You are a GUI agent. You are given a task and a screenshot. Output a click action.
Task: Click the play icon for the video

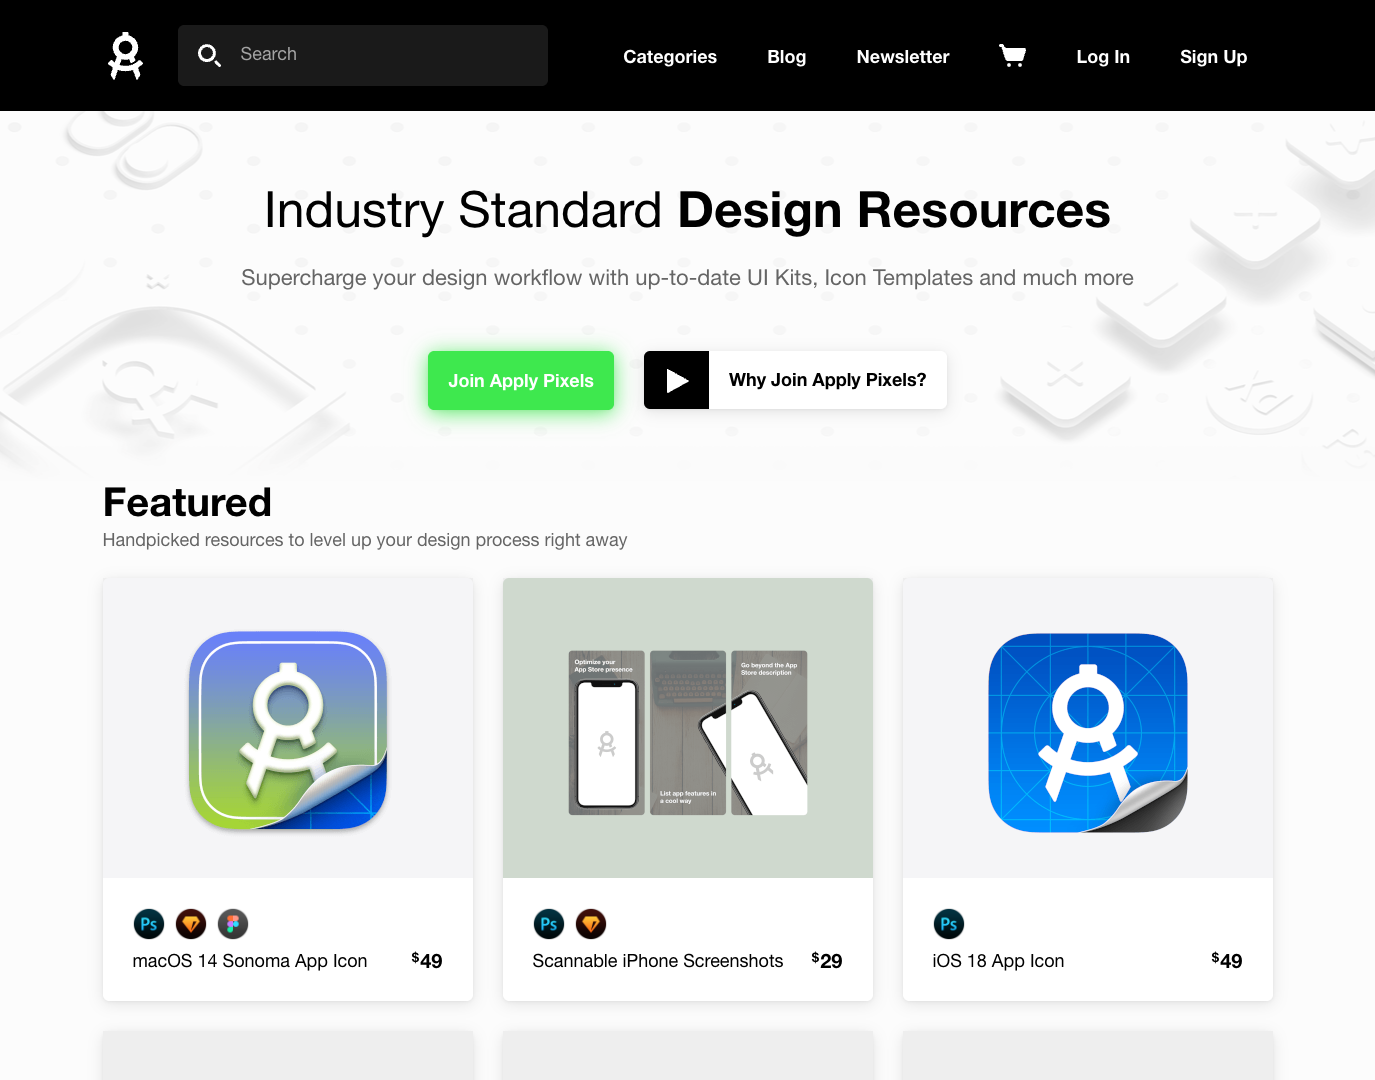(677, 380)
